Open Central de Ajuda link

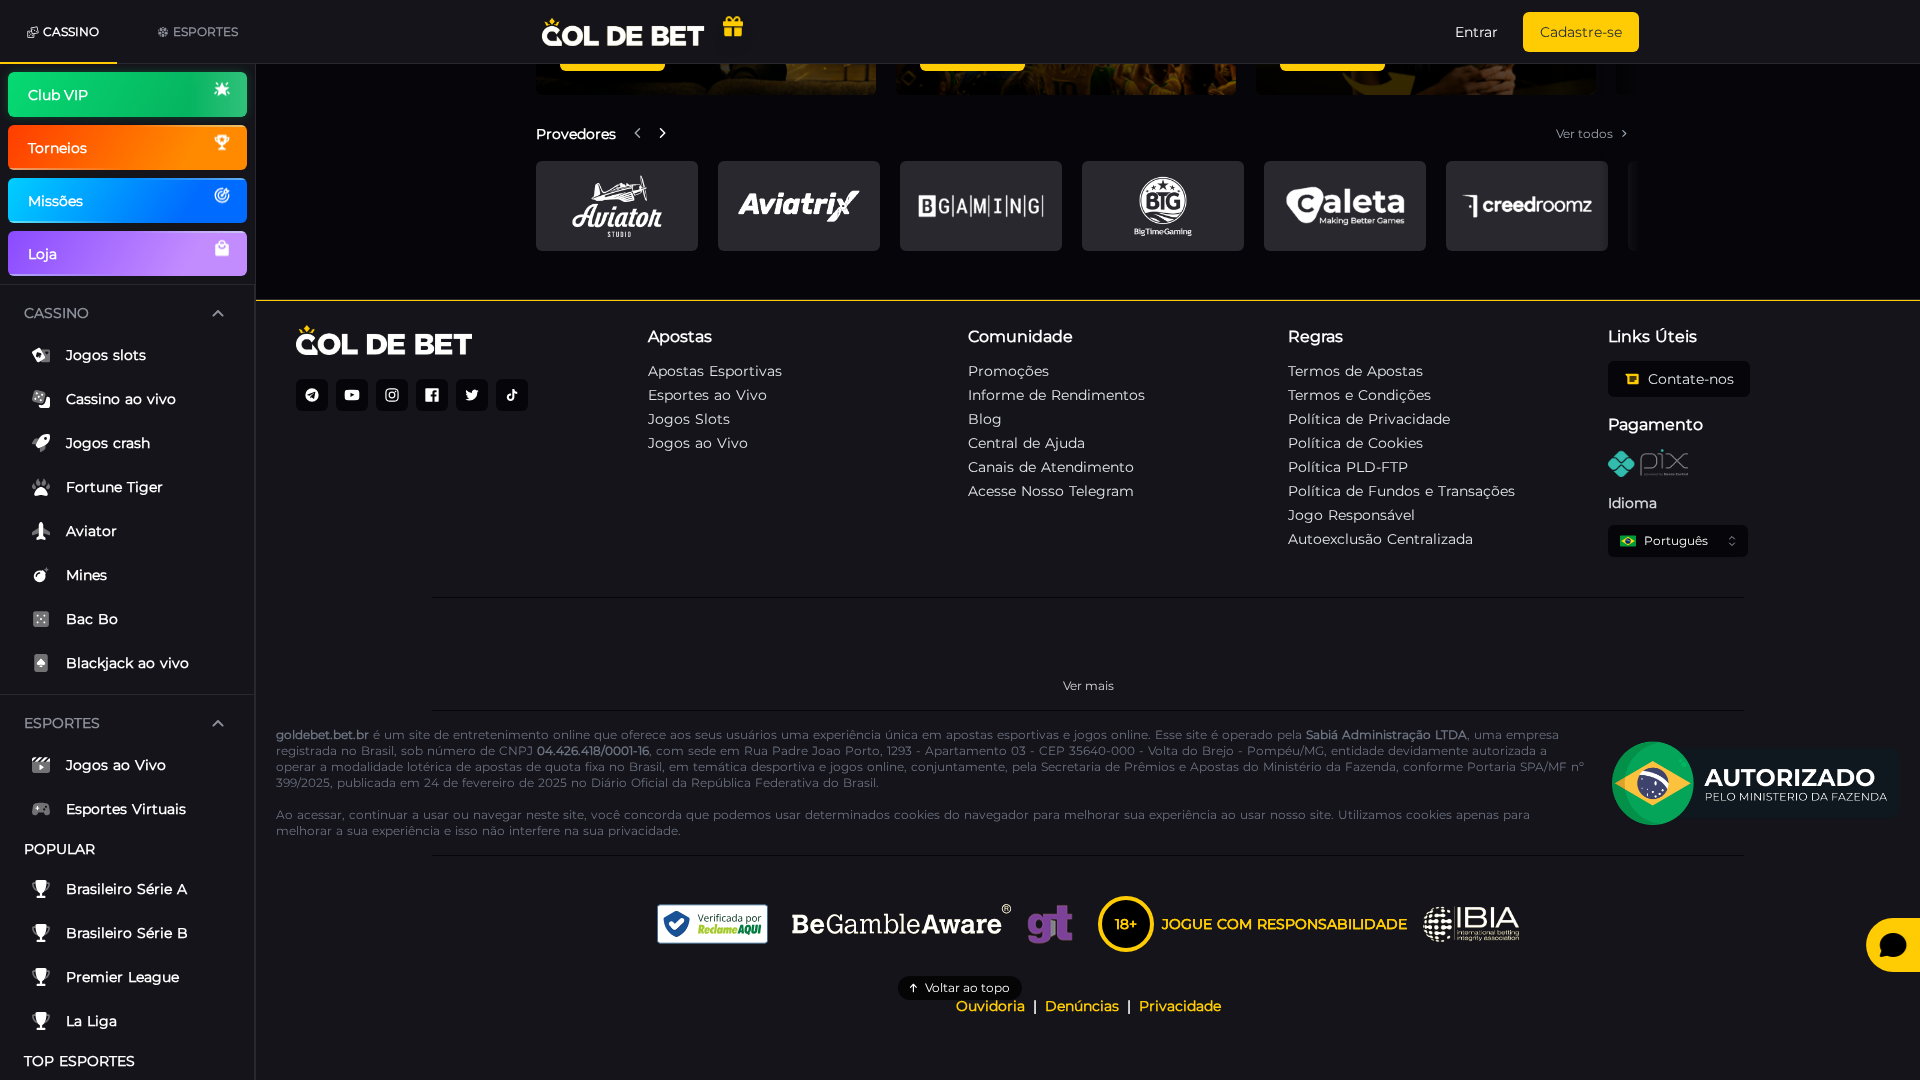coord(1026,443)
